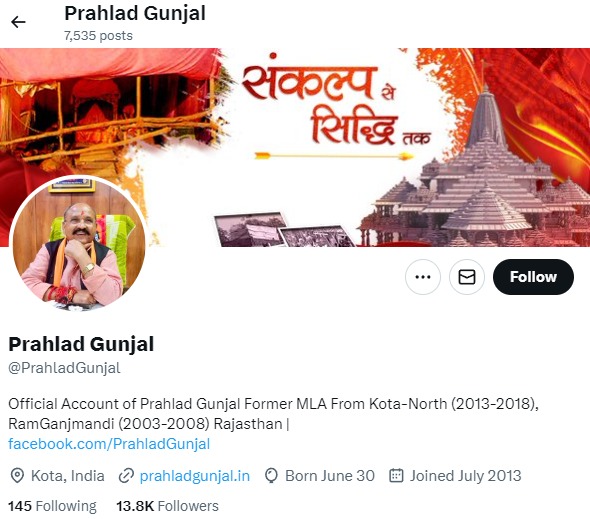
Task: Send a message via the envelope icon
Action: point(467,277)
